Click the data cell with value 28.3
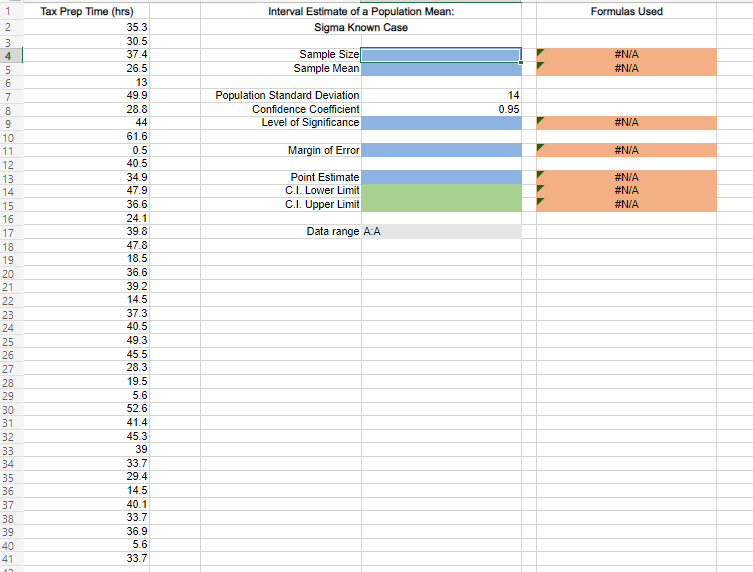Viewport: 753px width, 572px height. click(86, 367)
